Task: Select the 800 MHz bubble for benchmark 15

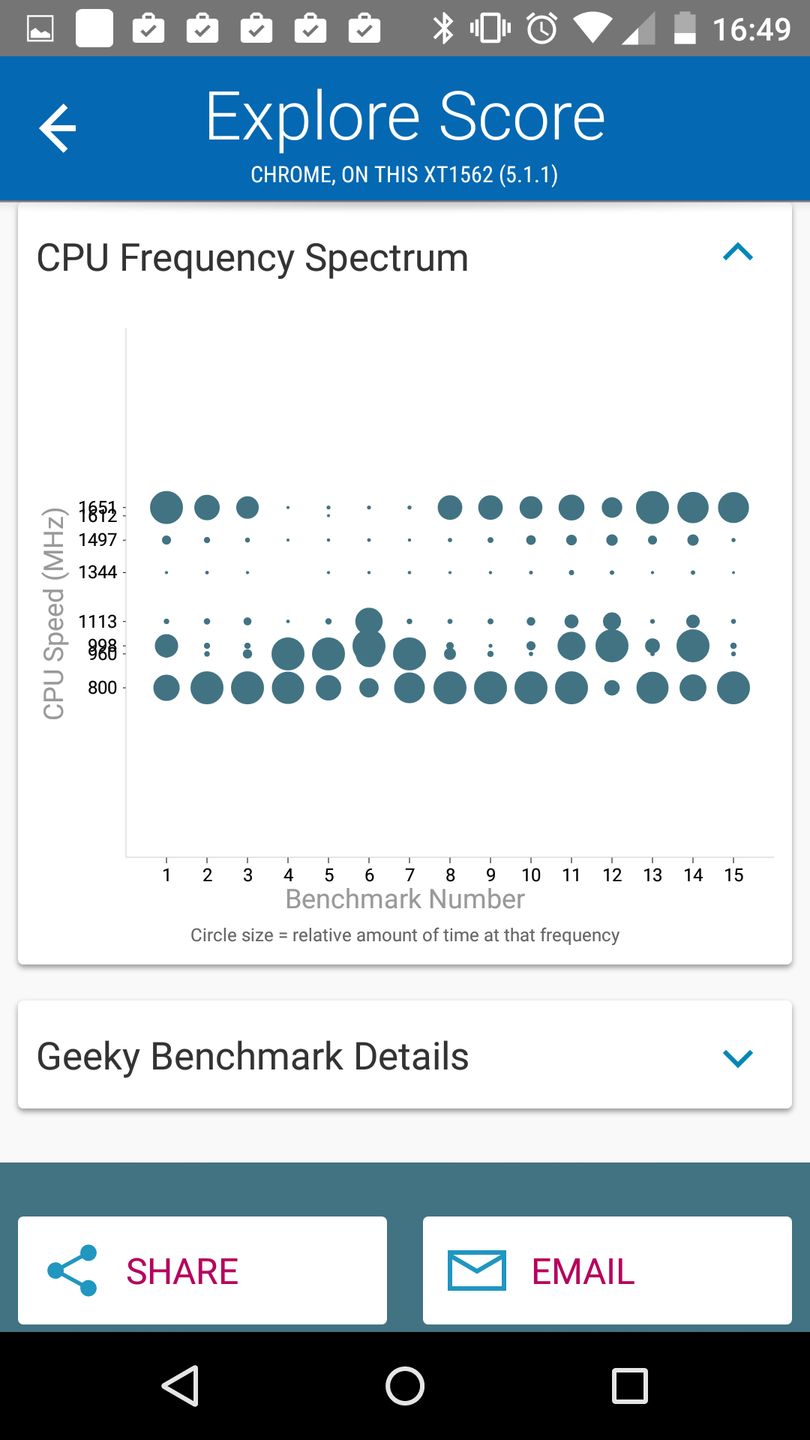Action: coord(733,688)
